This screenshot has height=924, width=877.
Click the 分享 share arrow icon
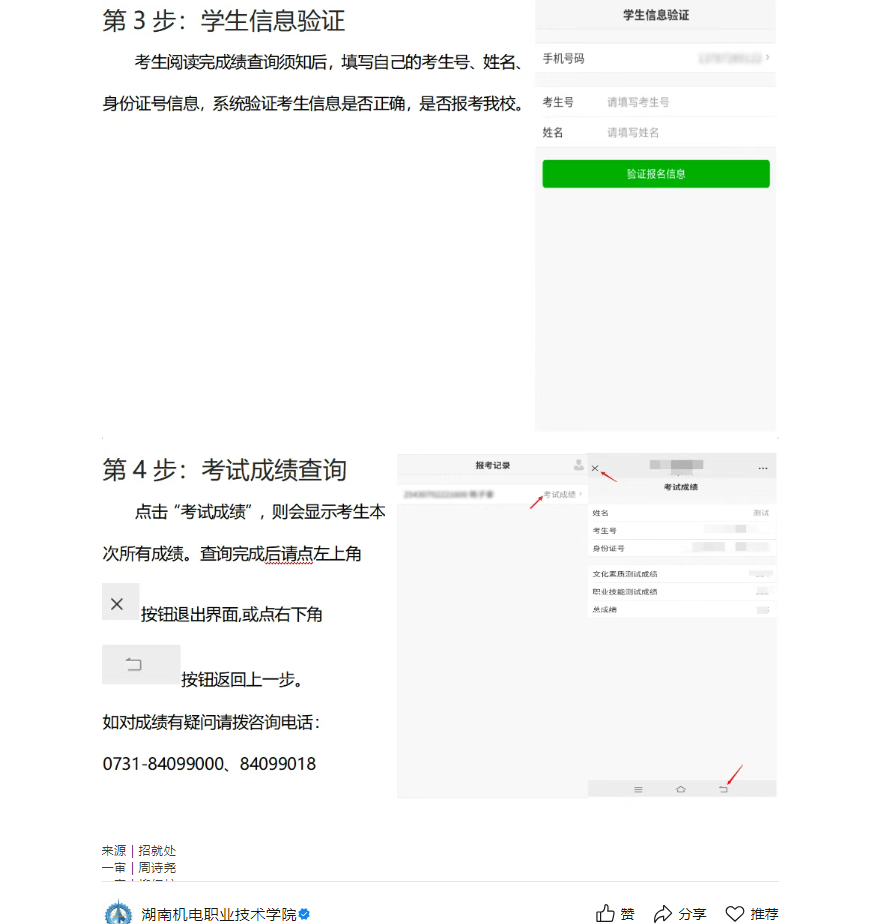click(663, 913)
